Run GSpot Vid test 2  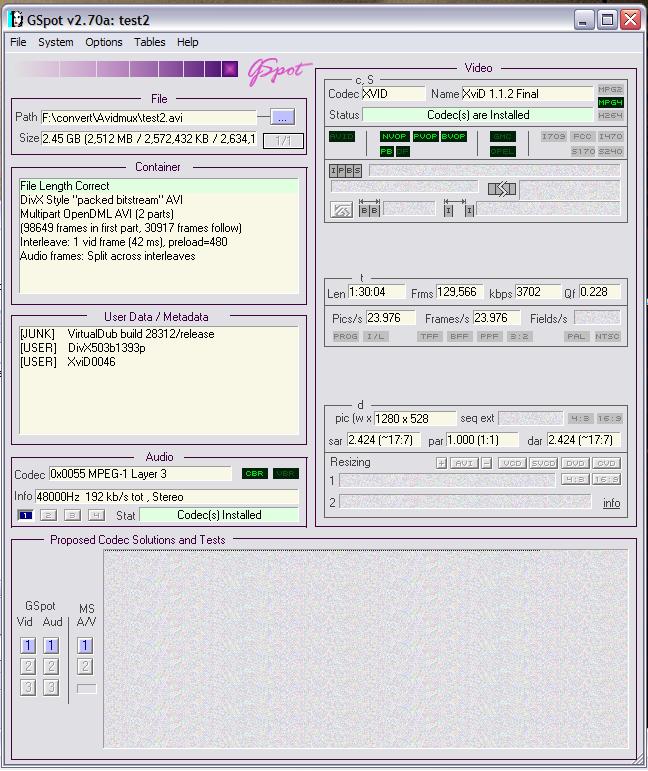click(x=28, y=666)
